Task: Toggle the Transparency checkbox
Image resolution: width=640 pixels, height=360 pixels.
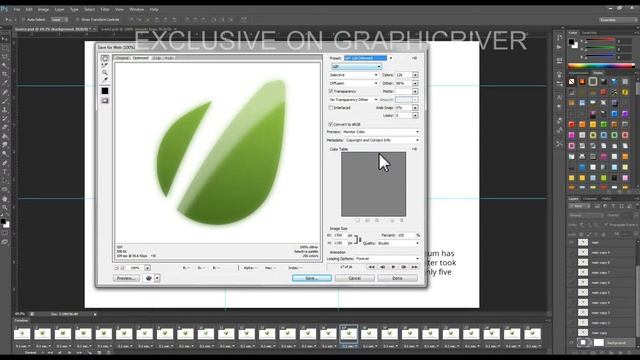Action: coord(331,91)
